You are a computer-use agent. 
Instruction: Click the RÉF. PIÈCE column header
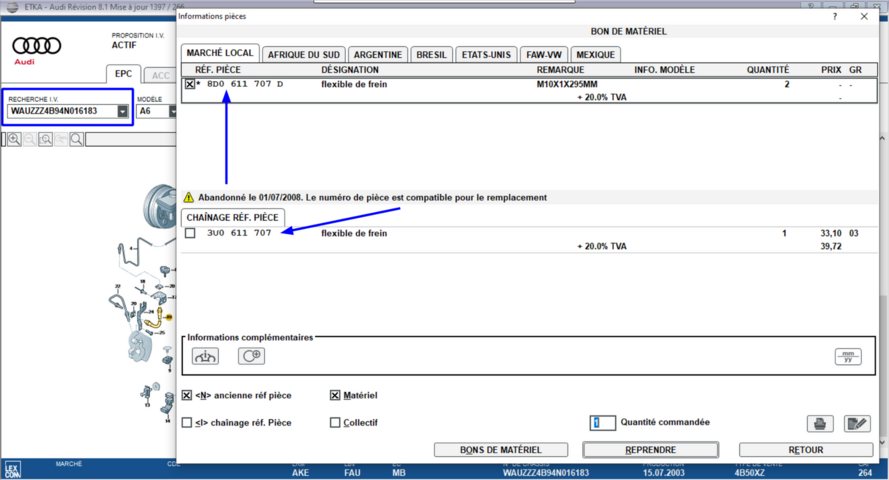[x=218, y=70]
